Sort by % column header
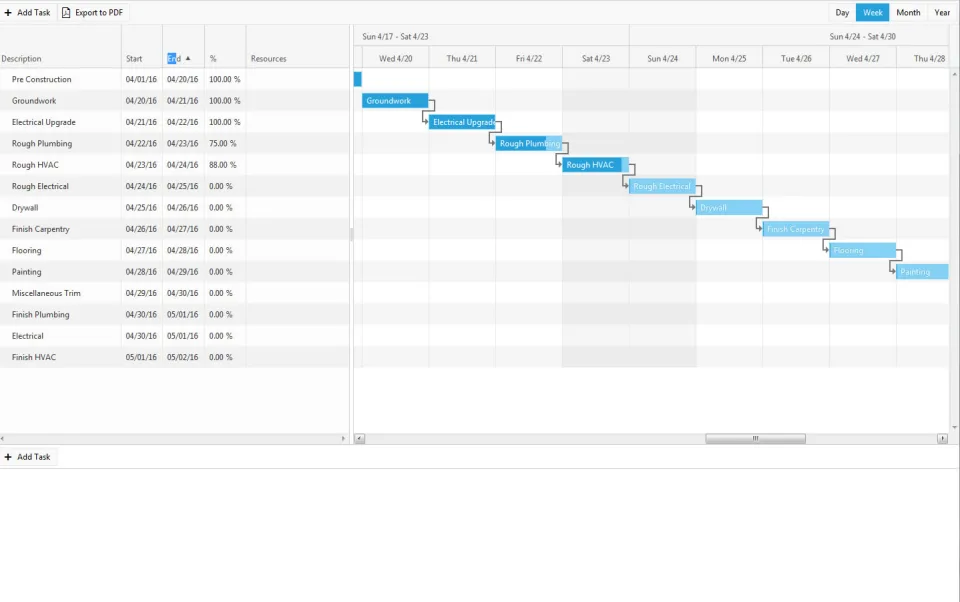Viewport: 960px width, 602px height. [225, 58]
